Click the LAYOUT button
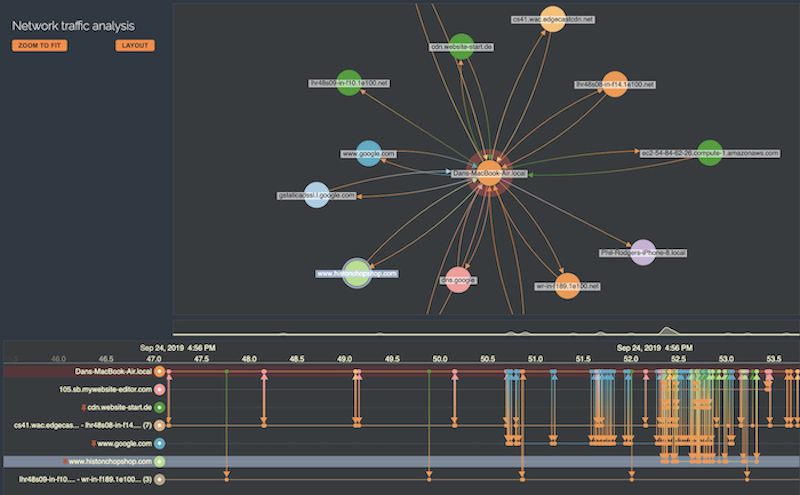 (x=135, y=45)
